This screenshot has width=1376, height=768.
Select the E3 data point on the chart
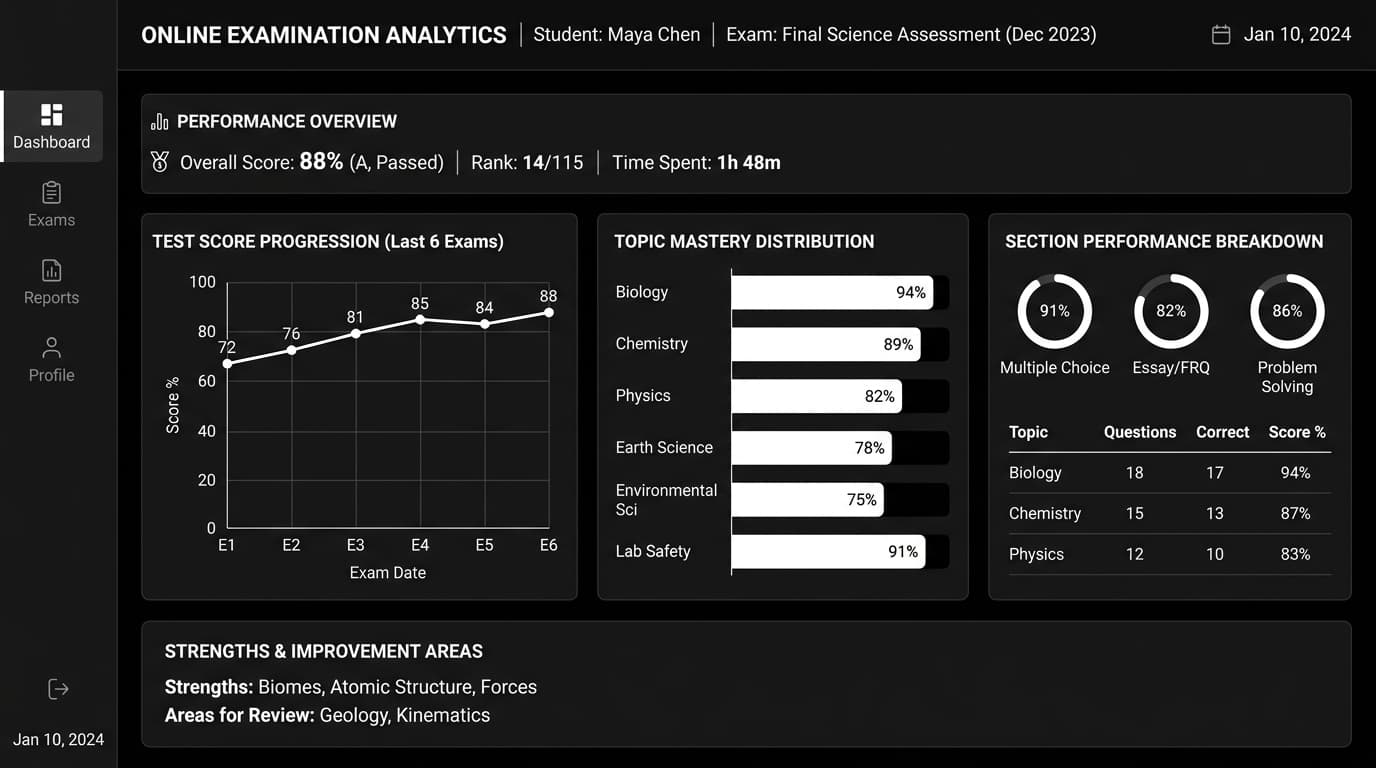[355, 333]
